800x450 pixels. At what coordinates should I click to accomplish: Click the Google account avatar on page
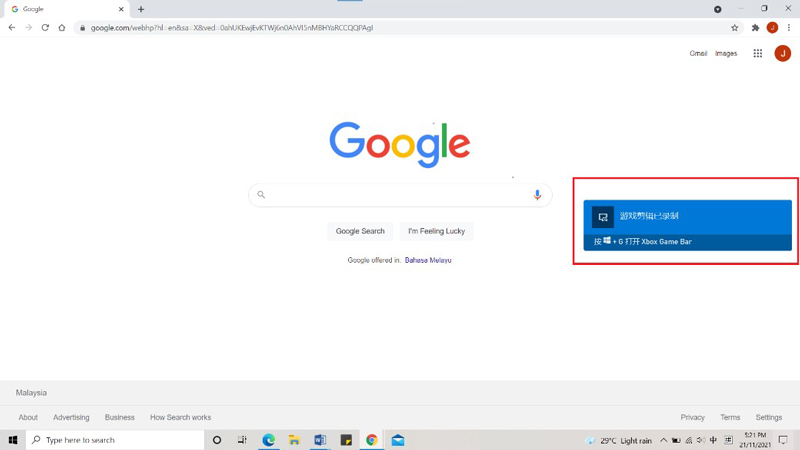tap(782, 54)
